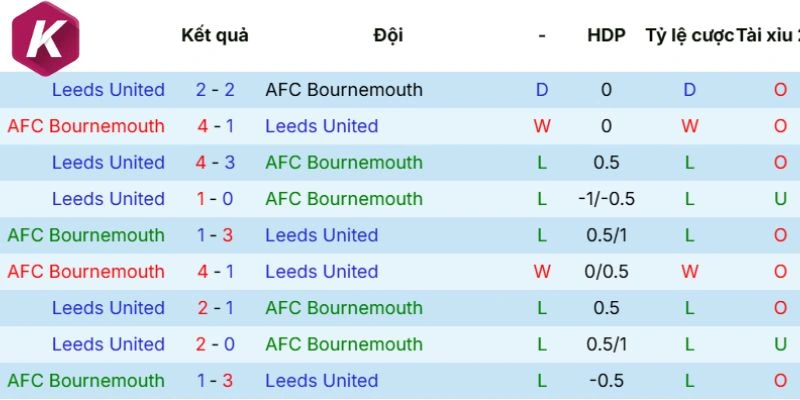The height and width of the screenshot is (400, 800).
Task: Select the 2 - 1 match score
Action: [215, 308]
